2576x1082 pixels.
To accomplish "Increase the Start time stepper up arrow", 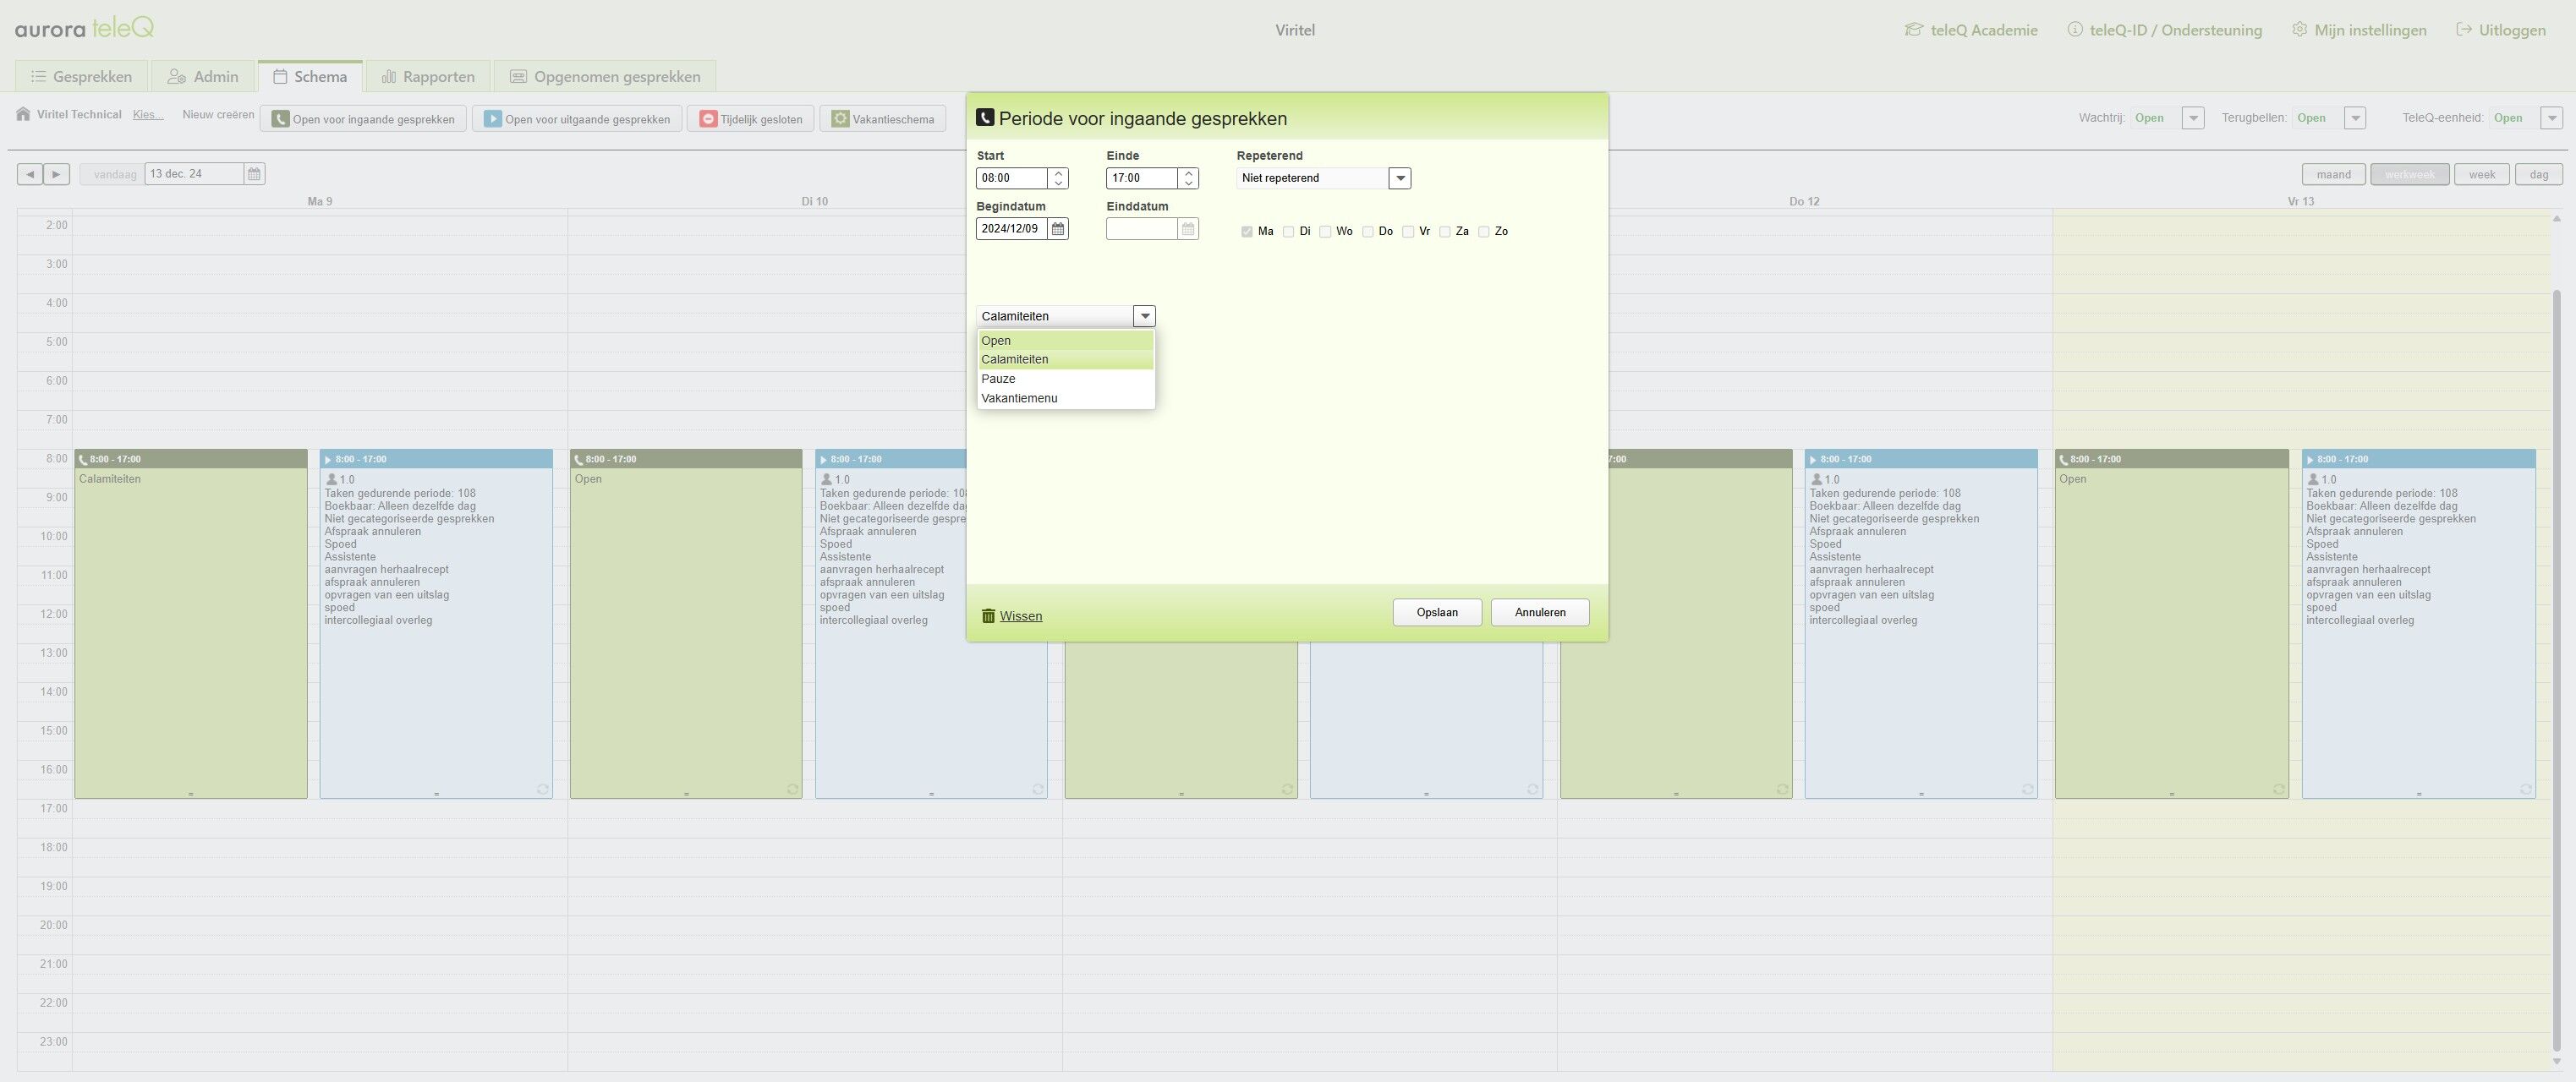I will click(1058, 173).
